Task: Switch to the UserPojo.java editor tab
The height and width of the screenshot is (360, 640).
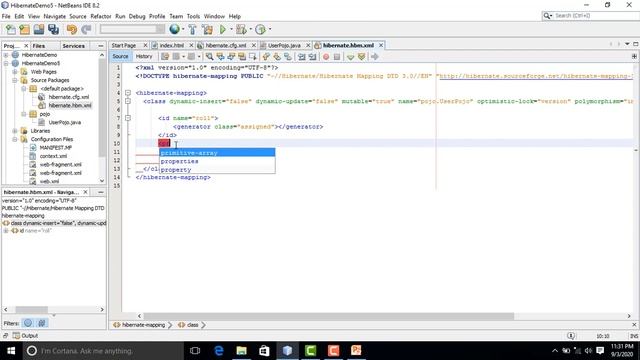Action: click(x=284, y=45)
